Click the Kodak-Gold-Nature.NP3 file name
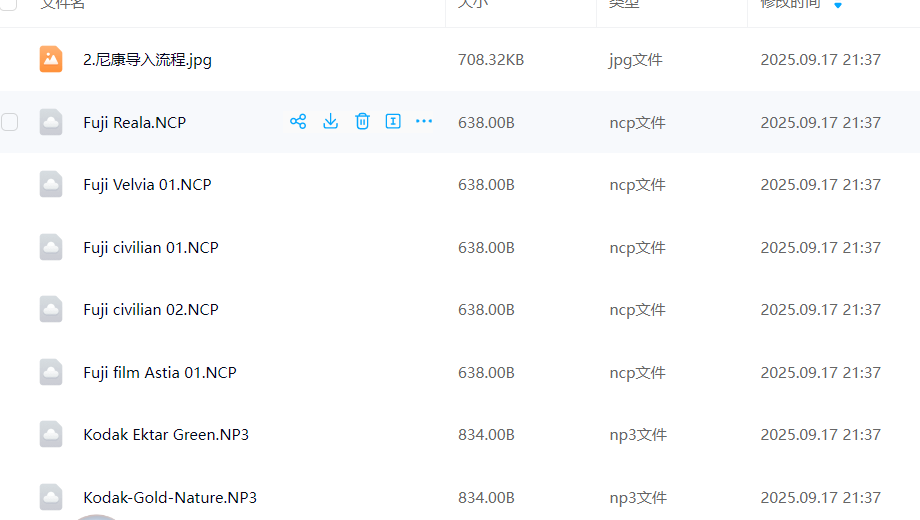 coord(170,498)
